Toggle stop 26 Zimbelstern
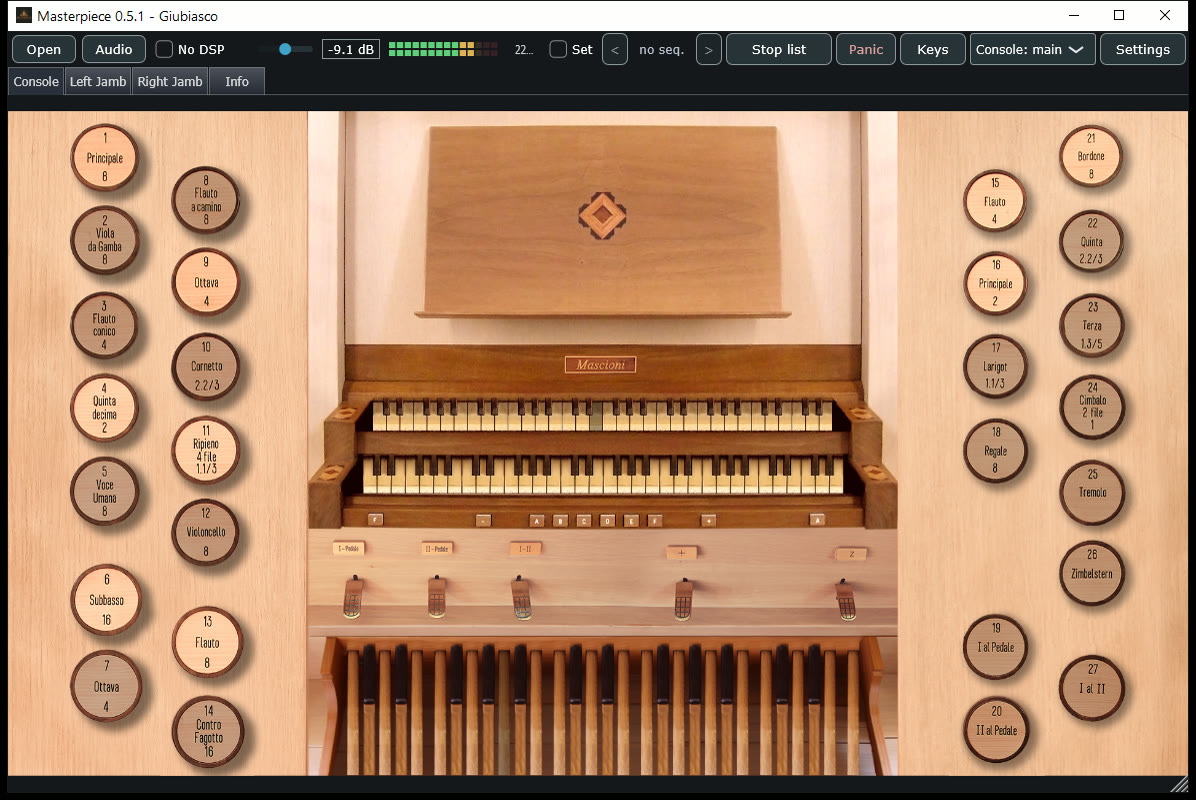The height and width of the screenshot is (800, 1196). click(x=1092, y=573)
